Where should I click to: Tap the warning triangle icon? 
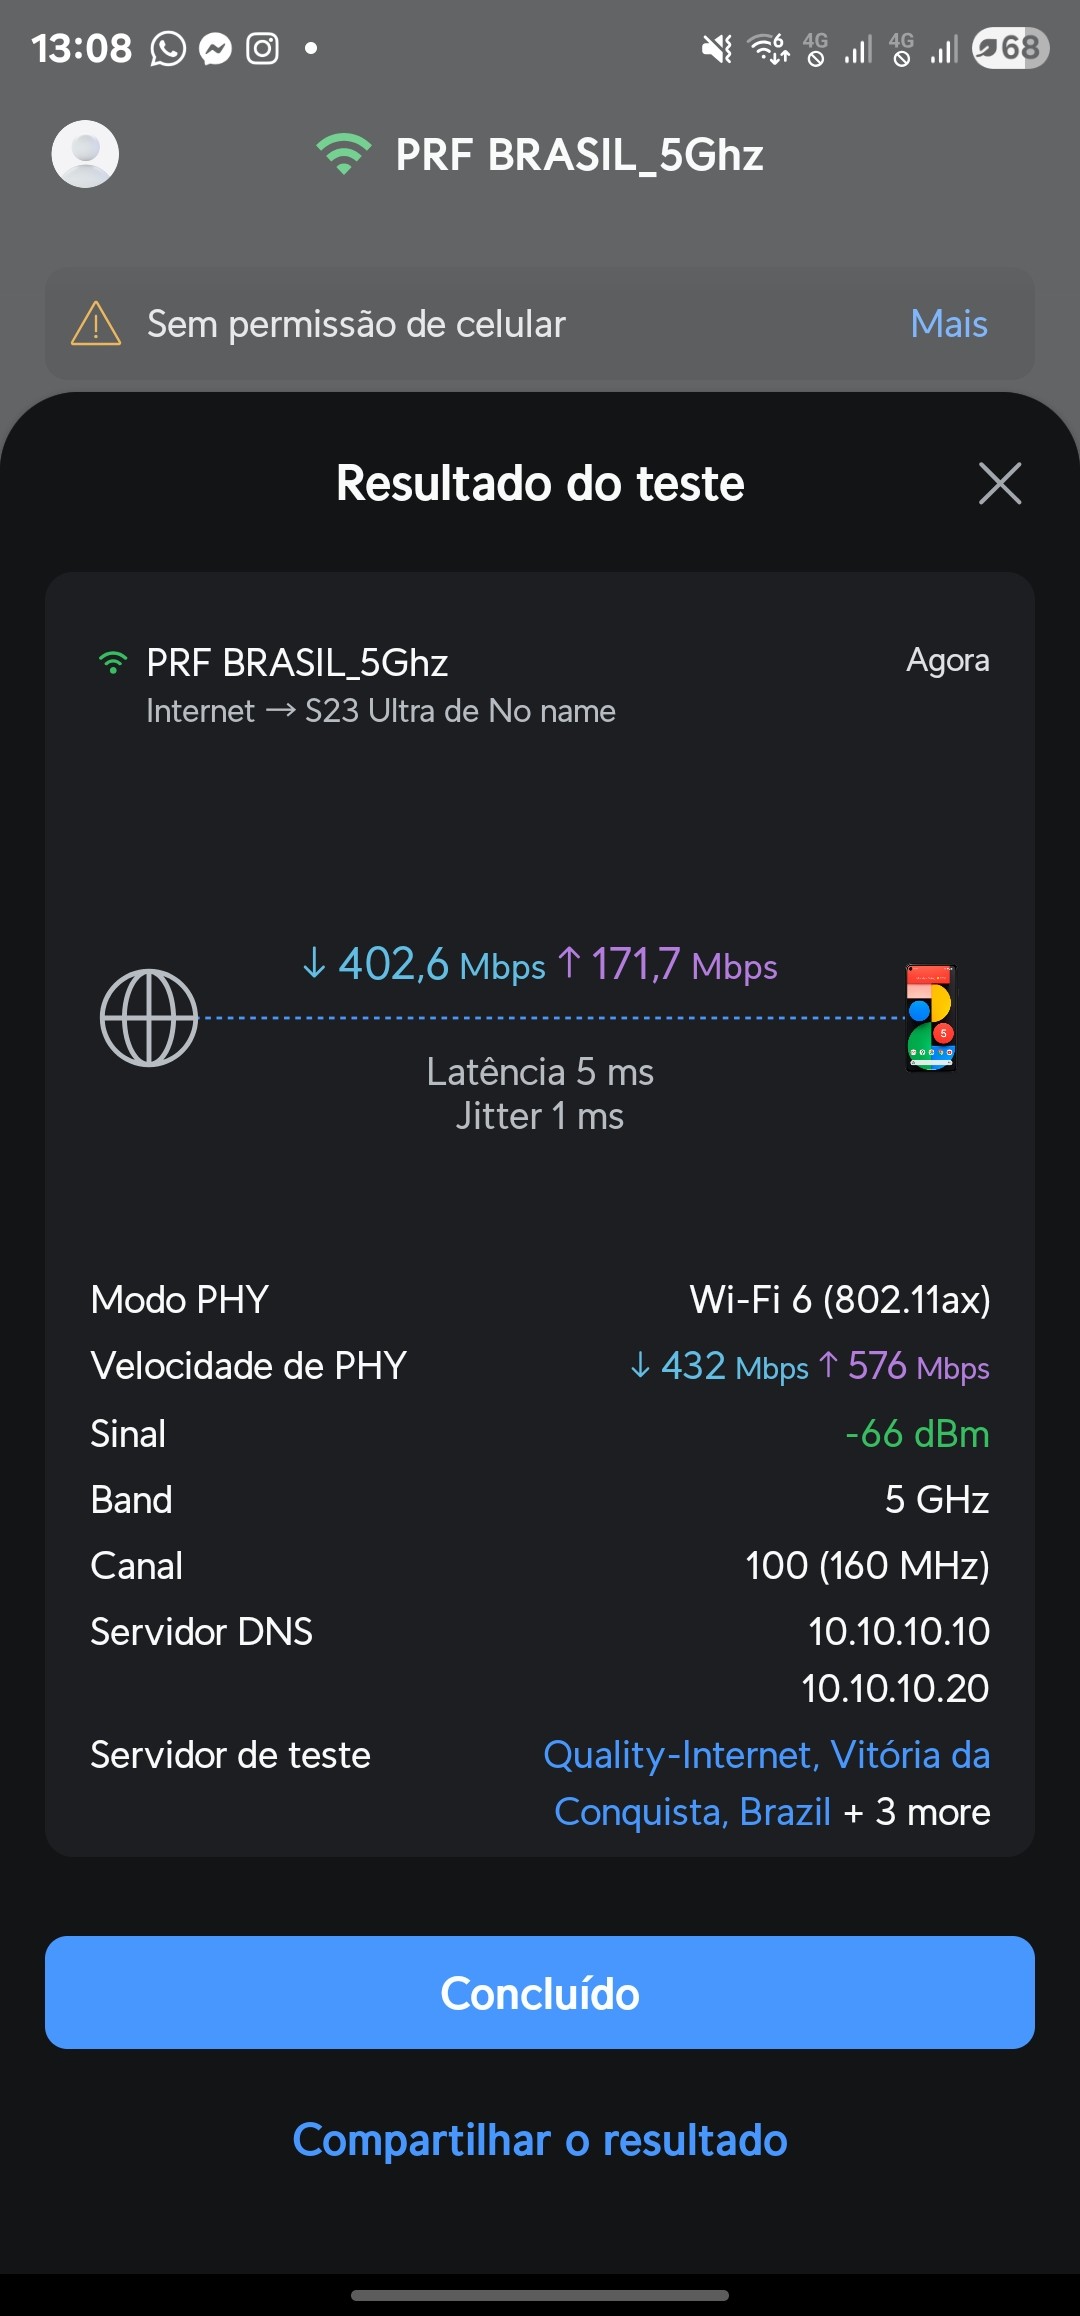(x=96, y=324)
